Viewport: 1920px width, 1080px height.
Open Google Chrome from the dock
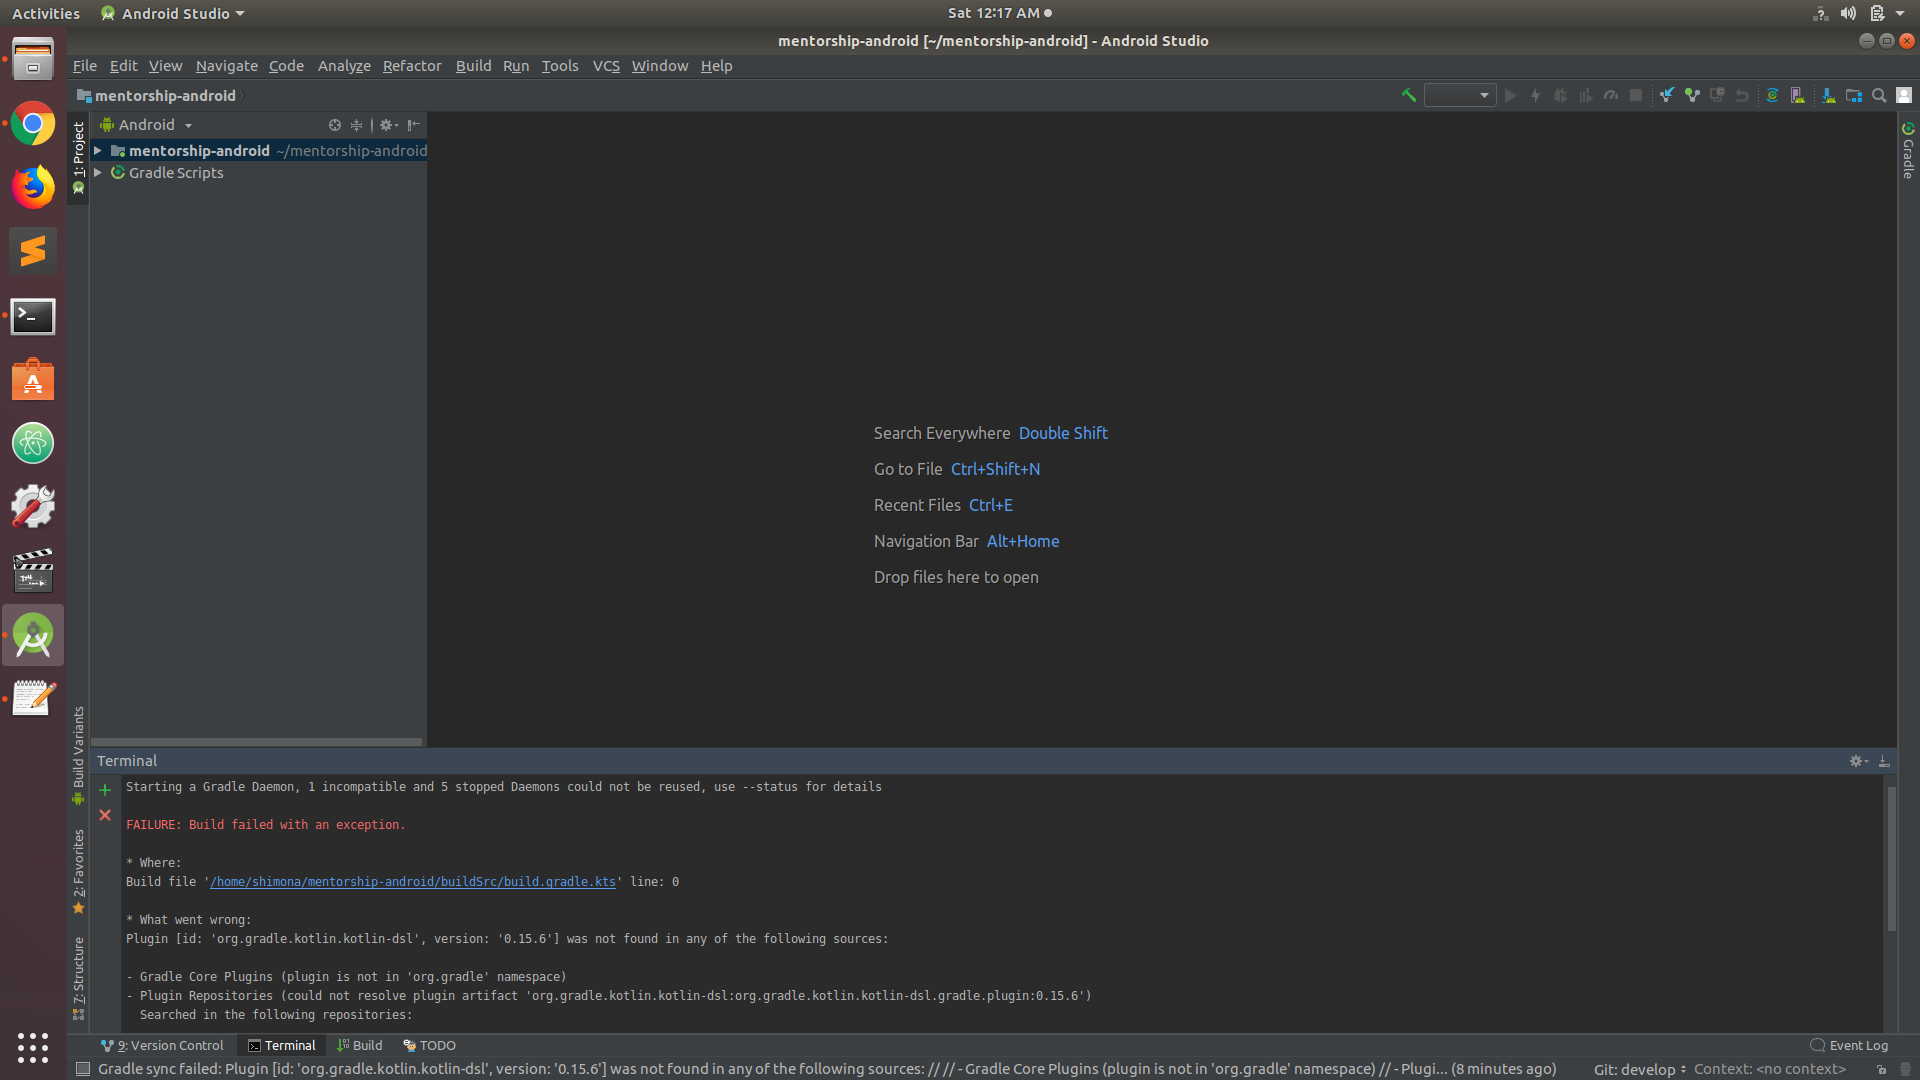point(33,124)
